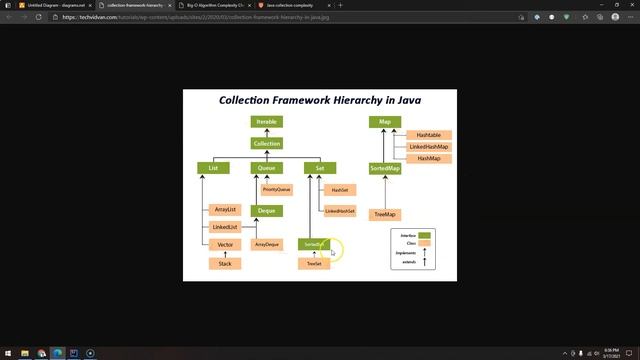Open the Collections icon
This screenshot has width=640, height=360.
(x=600, y=17)
